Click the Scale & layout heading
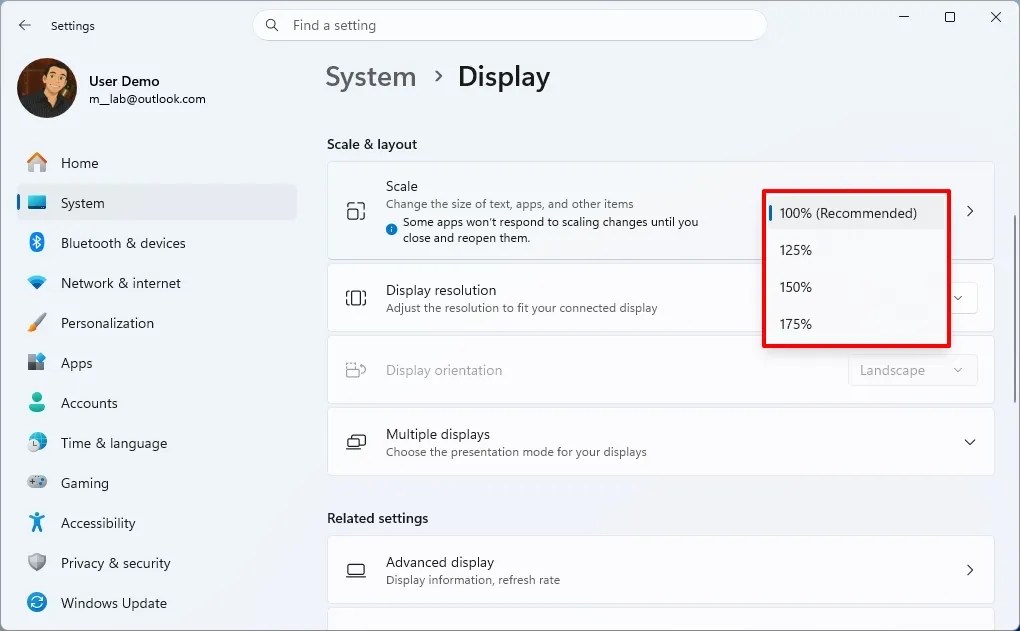 pyautogui.click(x=372, y=144)
